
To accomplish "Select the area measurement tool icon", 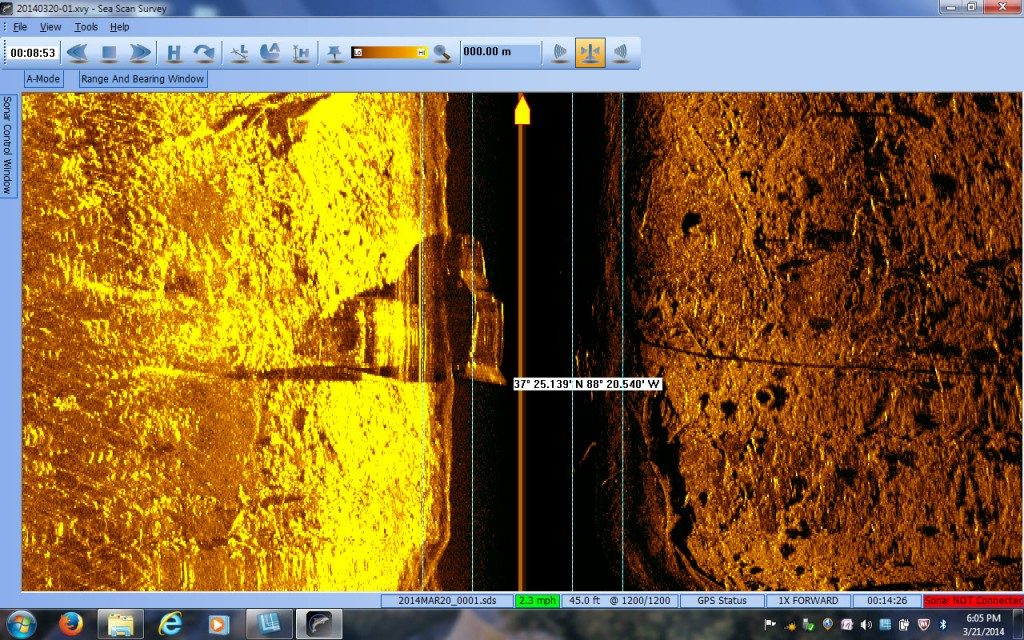I will tap(269, 52).
